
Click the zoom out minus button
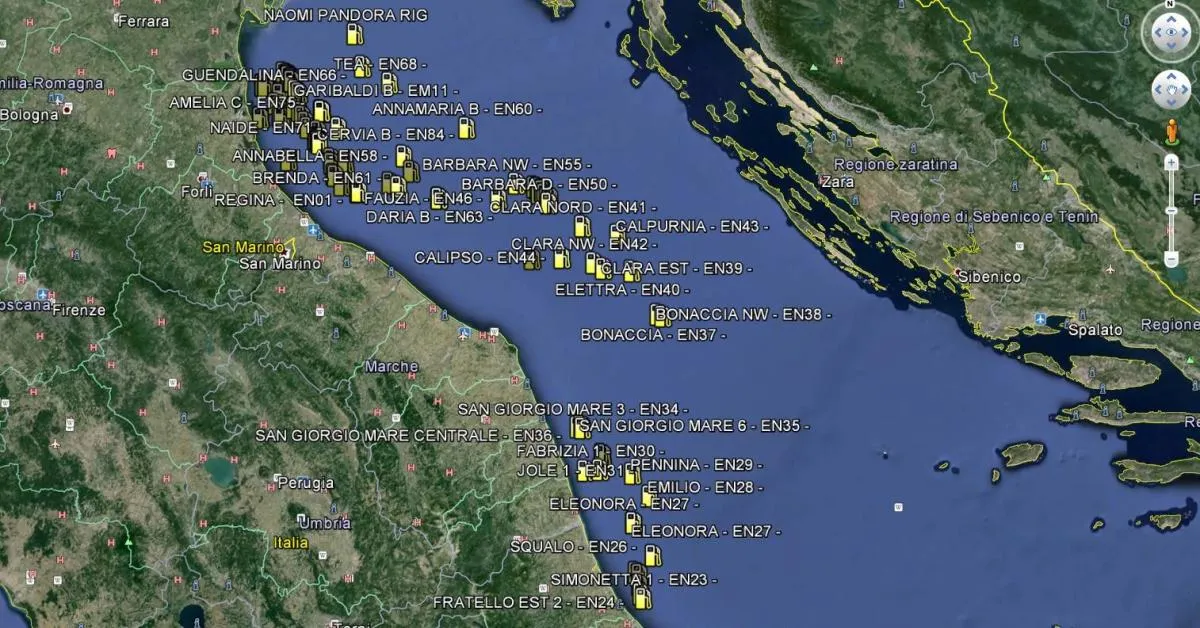click(x=1171, y=259)
